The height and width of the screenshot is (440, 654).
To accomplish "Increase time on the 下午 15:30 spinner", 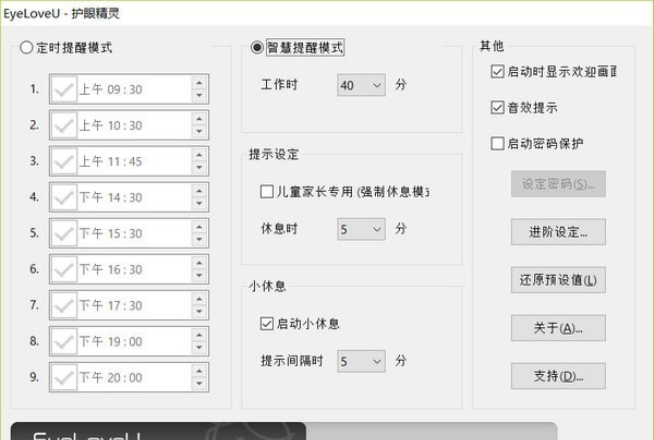I will click(x=199, y=226).
